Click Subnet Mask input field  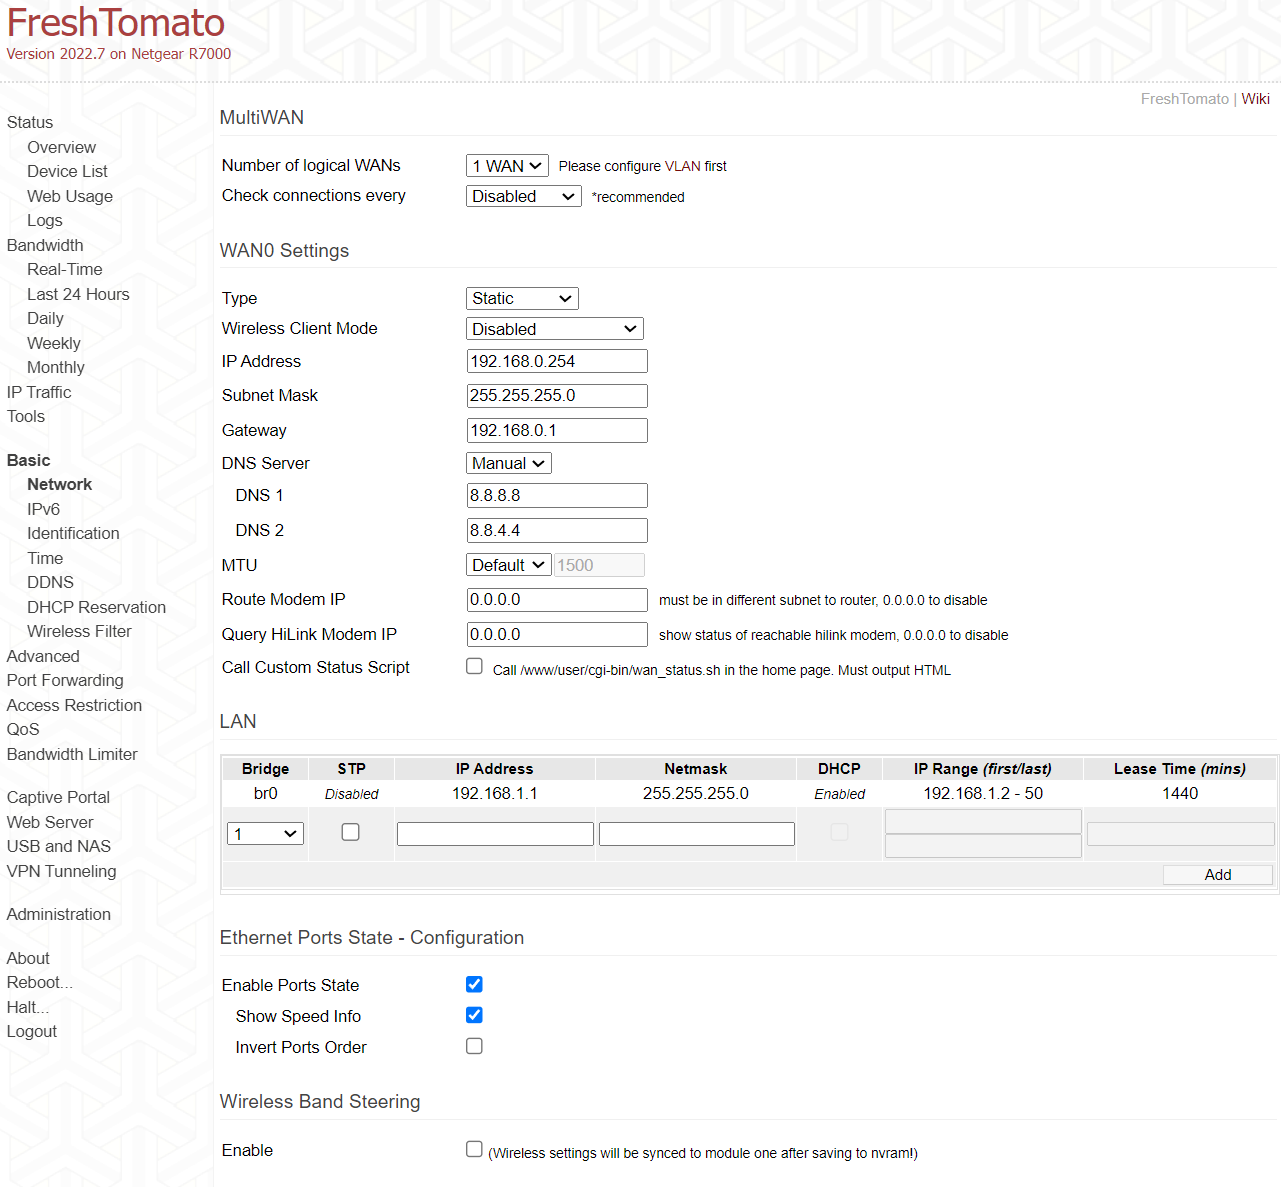click(x=557, y=395)
